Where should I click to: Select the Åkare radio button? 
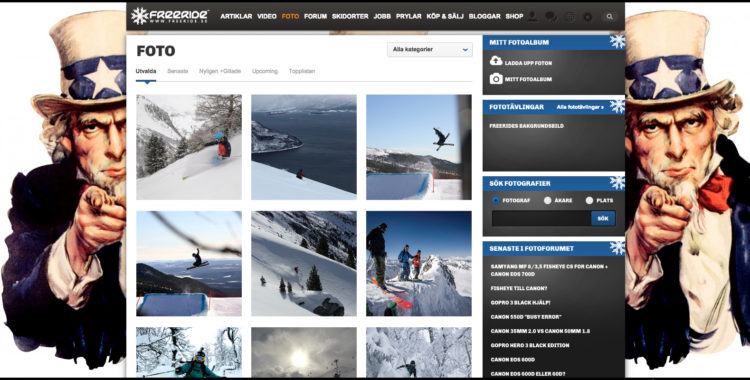(548, 201)
